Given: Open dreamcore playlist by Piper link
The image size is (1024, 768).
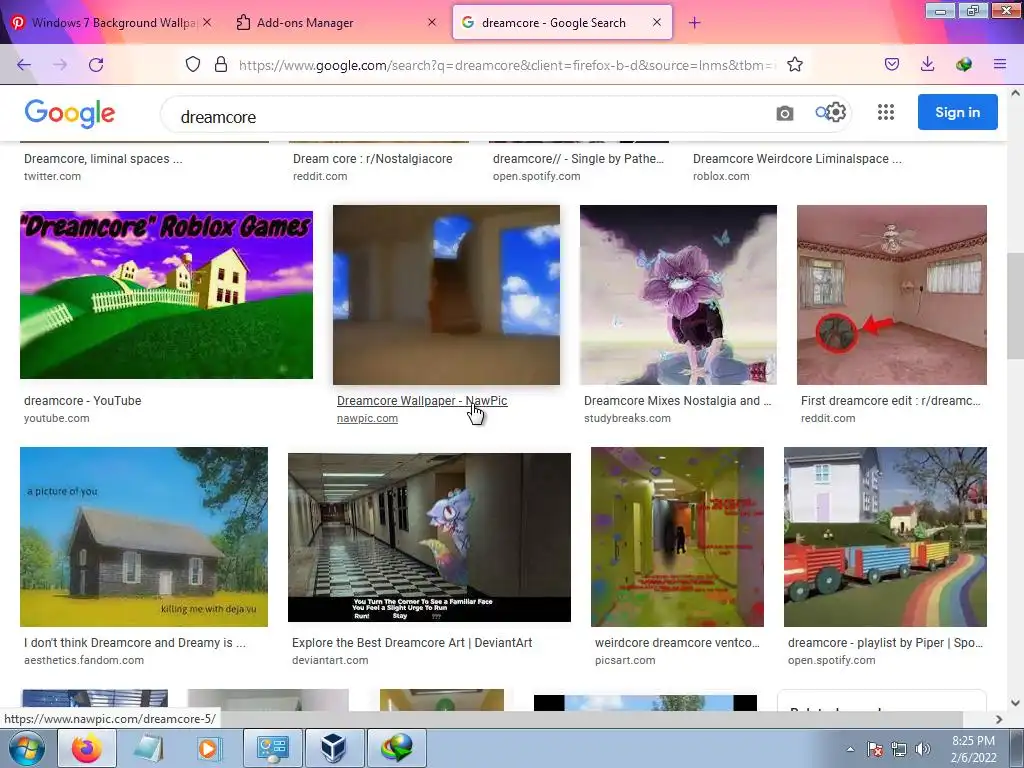Looking at the screenshot, I should [x=885, y=643].
